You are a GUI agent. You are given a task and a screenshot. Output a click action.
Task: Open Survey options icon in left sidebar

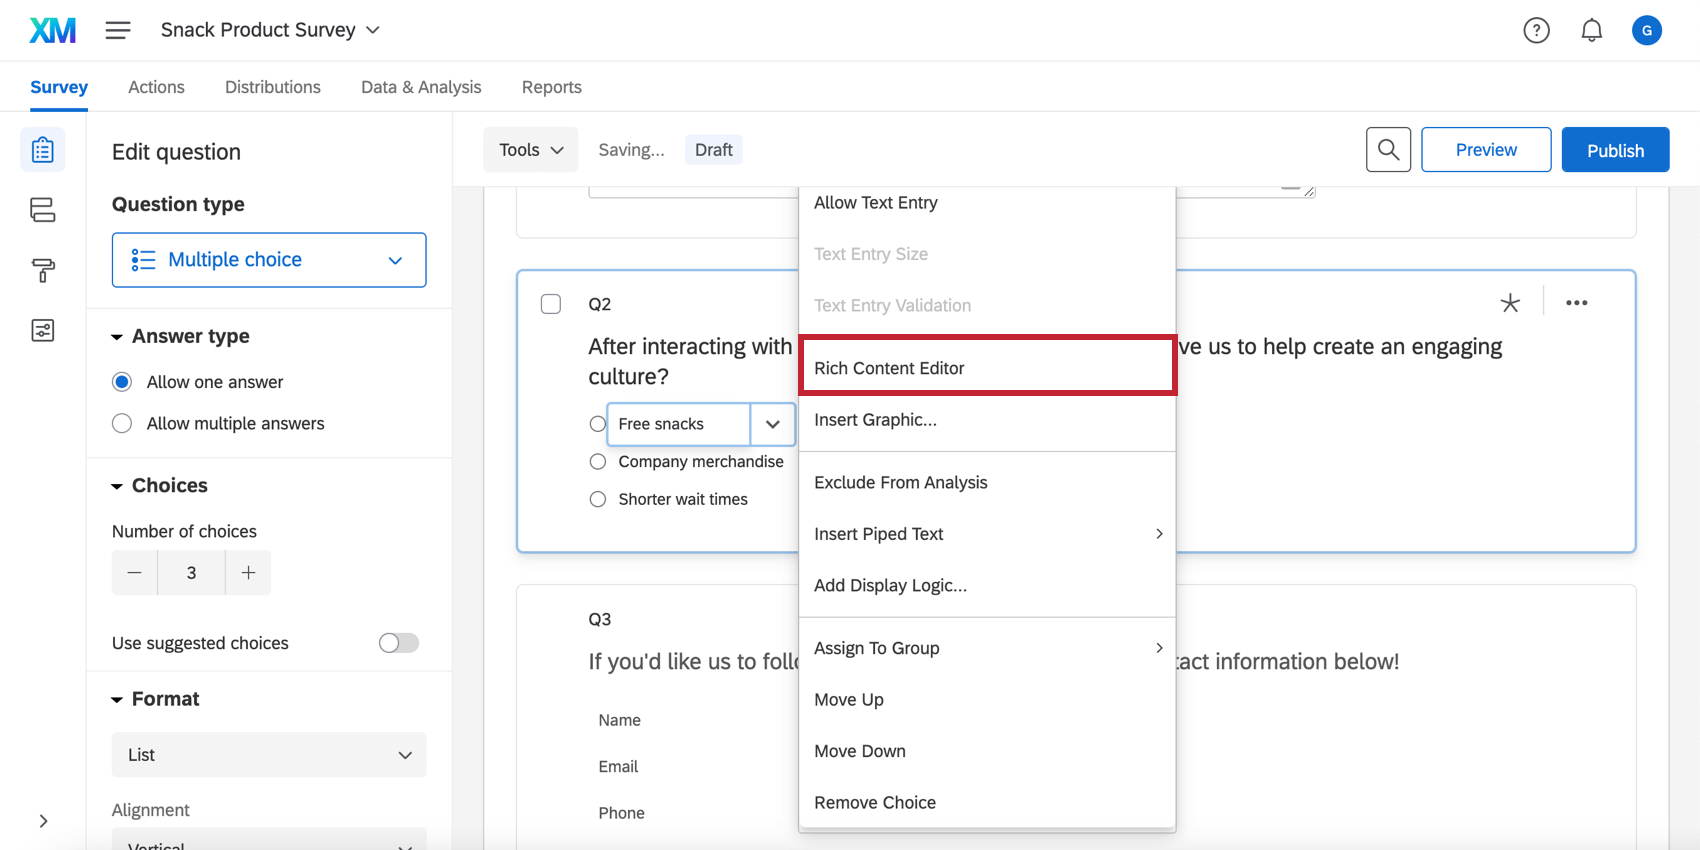42,330
